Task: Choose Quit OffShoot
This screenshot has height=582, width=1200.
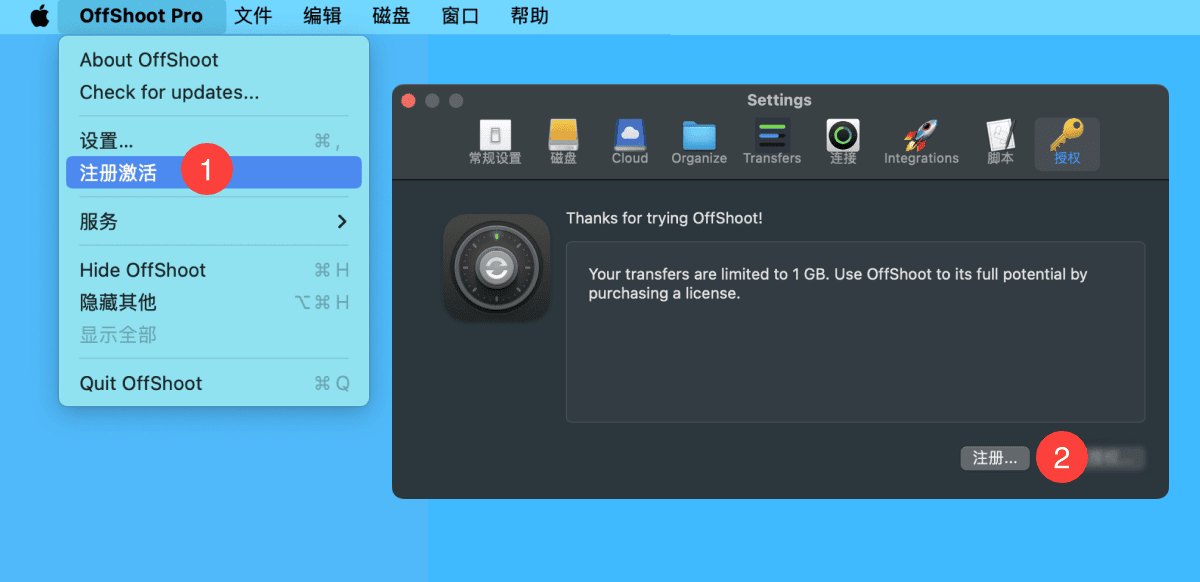Action: click(x=214, y=383)
